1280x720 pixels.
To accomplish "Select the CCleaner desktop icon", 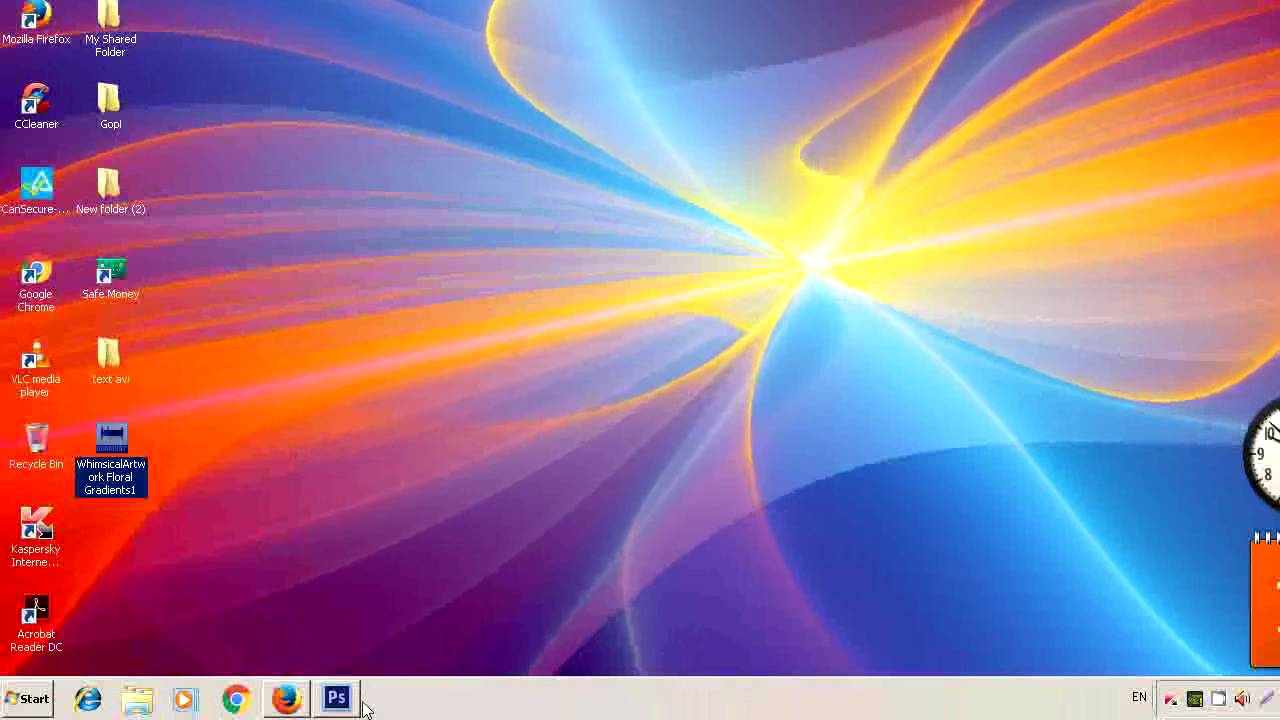I will (x=36, y=106).
